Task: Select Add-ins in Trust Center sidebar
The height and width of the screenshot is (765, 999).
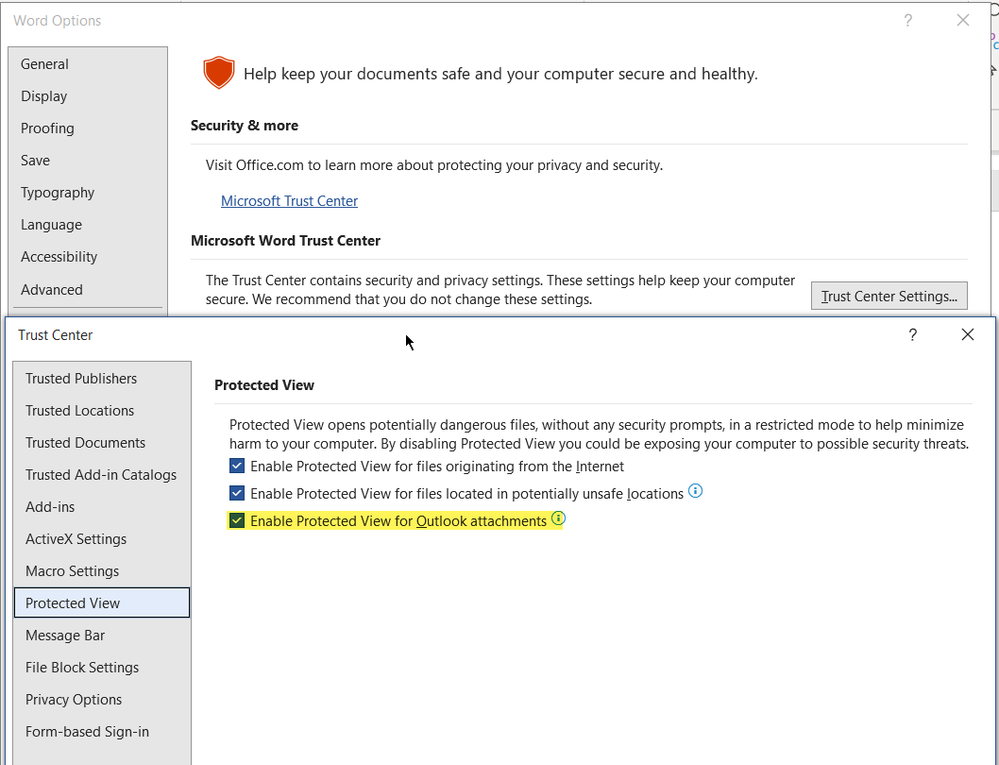Action: pos(102,507)
